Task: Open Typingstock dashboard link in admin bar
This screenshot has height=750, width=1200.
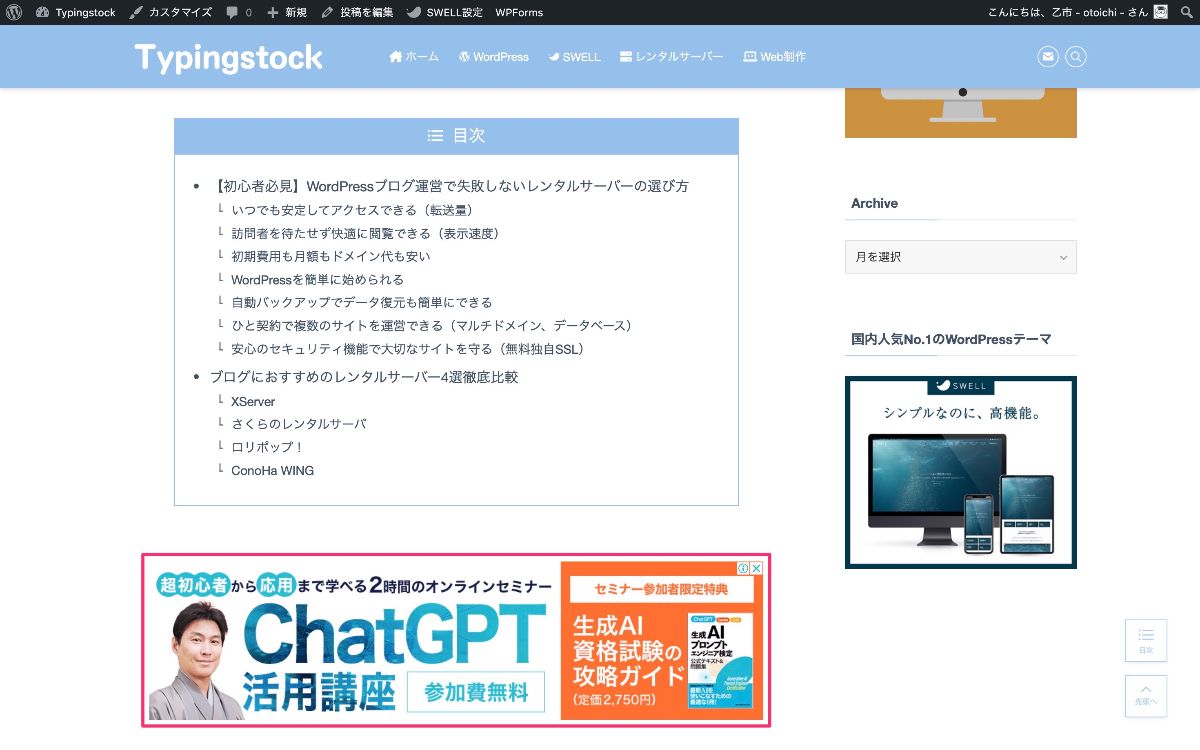Action: point(76,12)
